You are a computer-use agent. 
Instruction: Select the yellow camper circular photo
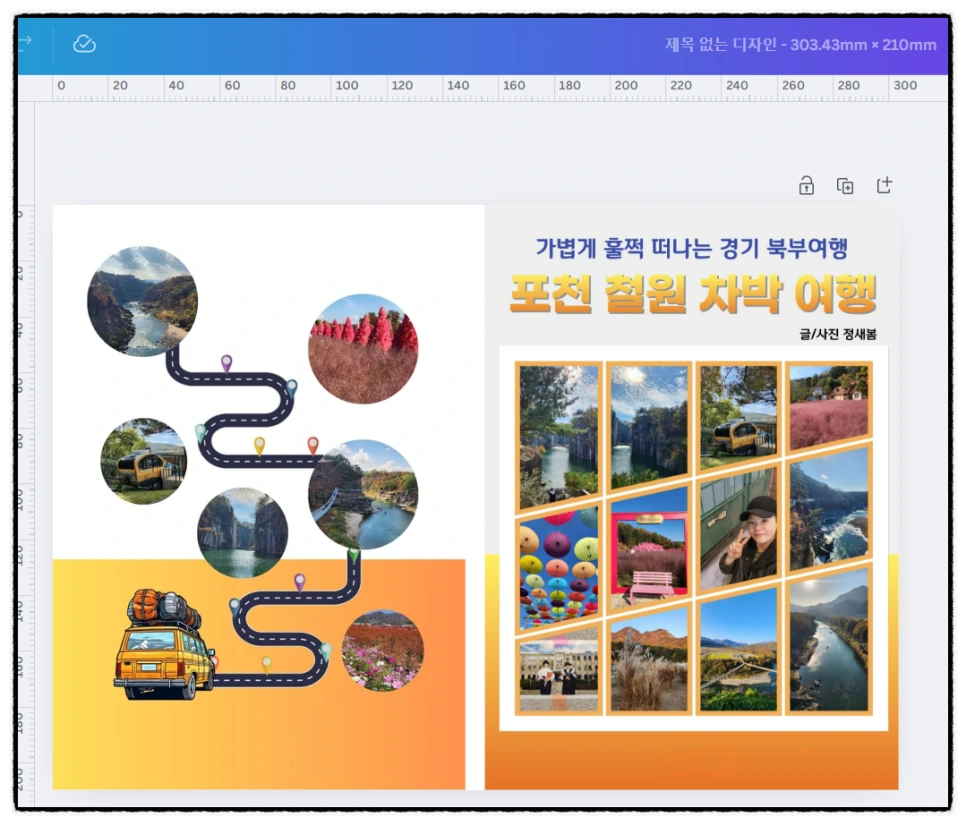pyautogui.click(x=144, y=461)
